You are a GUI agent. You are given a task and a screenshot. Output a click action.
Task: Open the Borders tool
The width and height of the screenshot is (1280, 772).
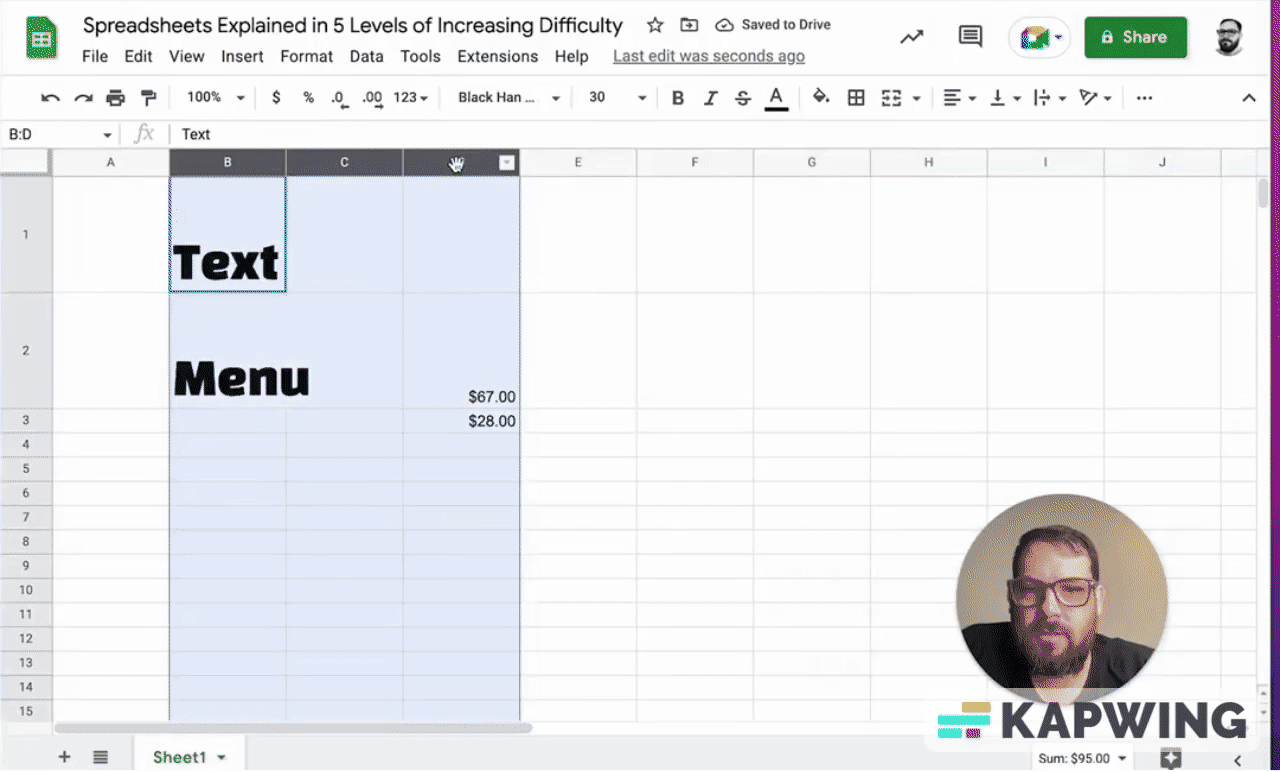(856, 98)
